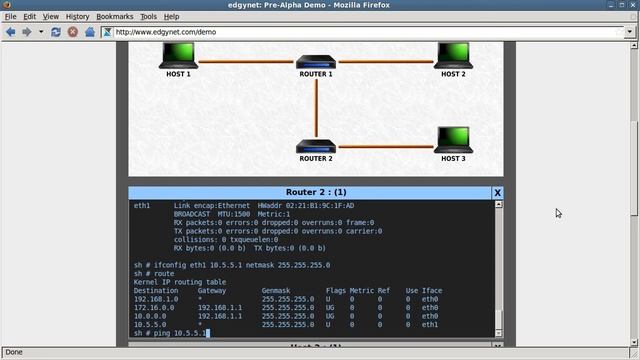Click the page scrollbar down arrow
Screen dimensions: 640x360
click(633, 342)
